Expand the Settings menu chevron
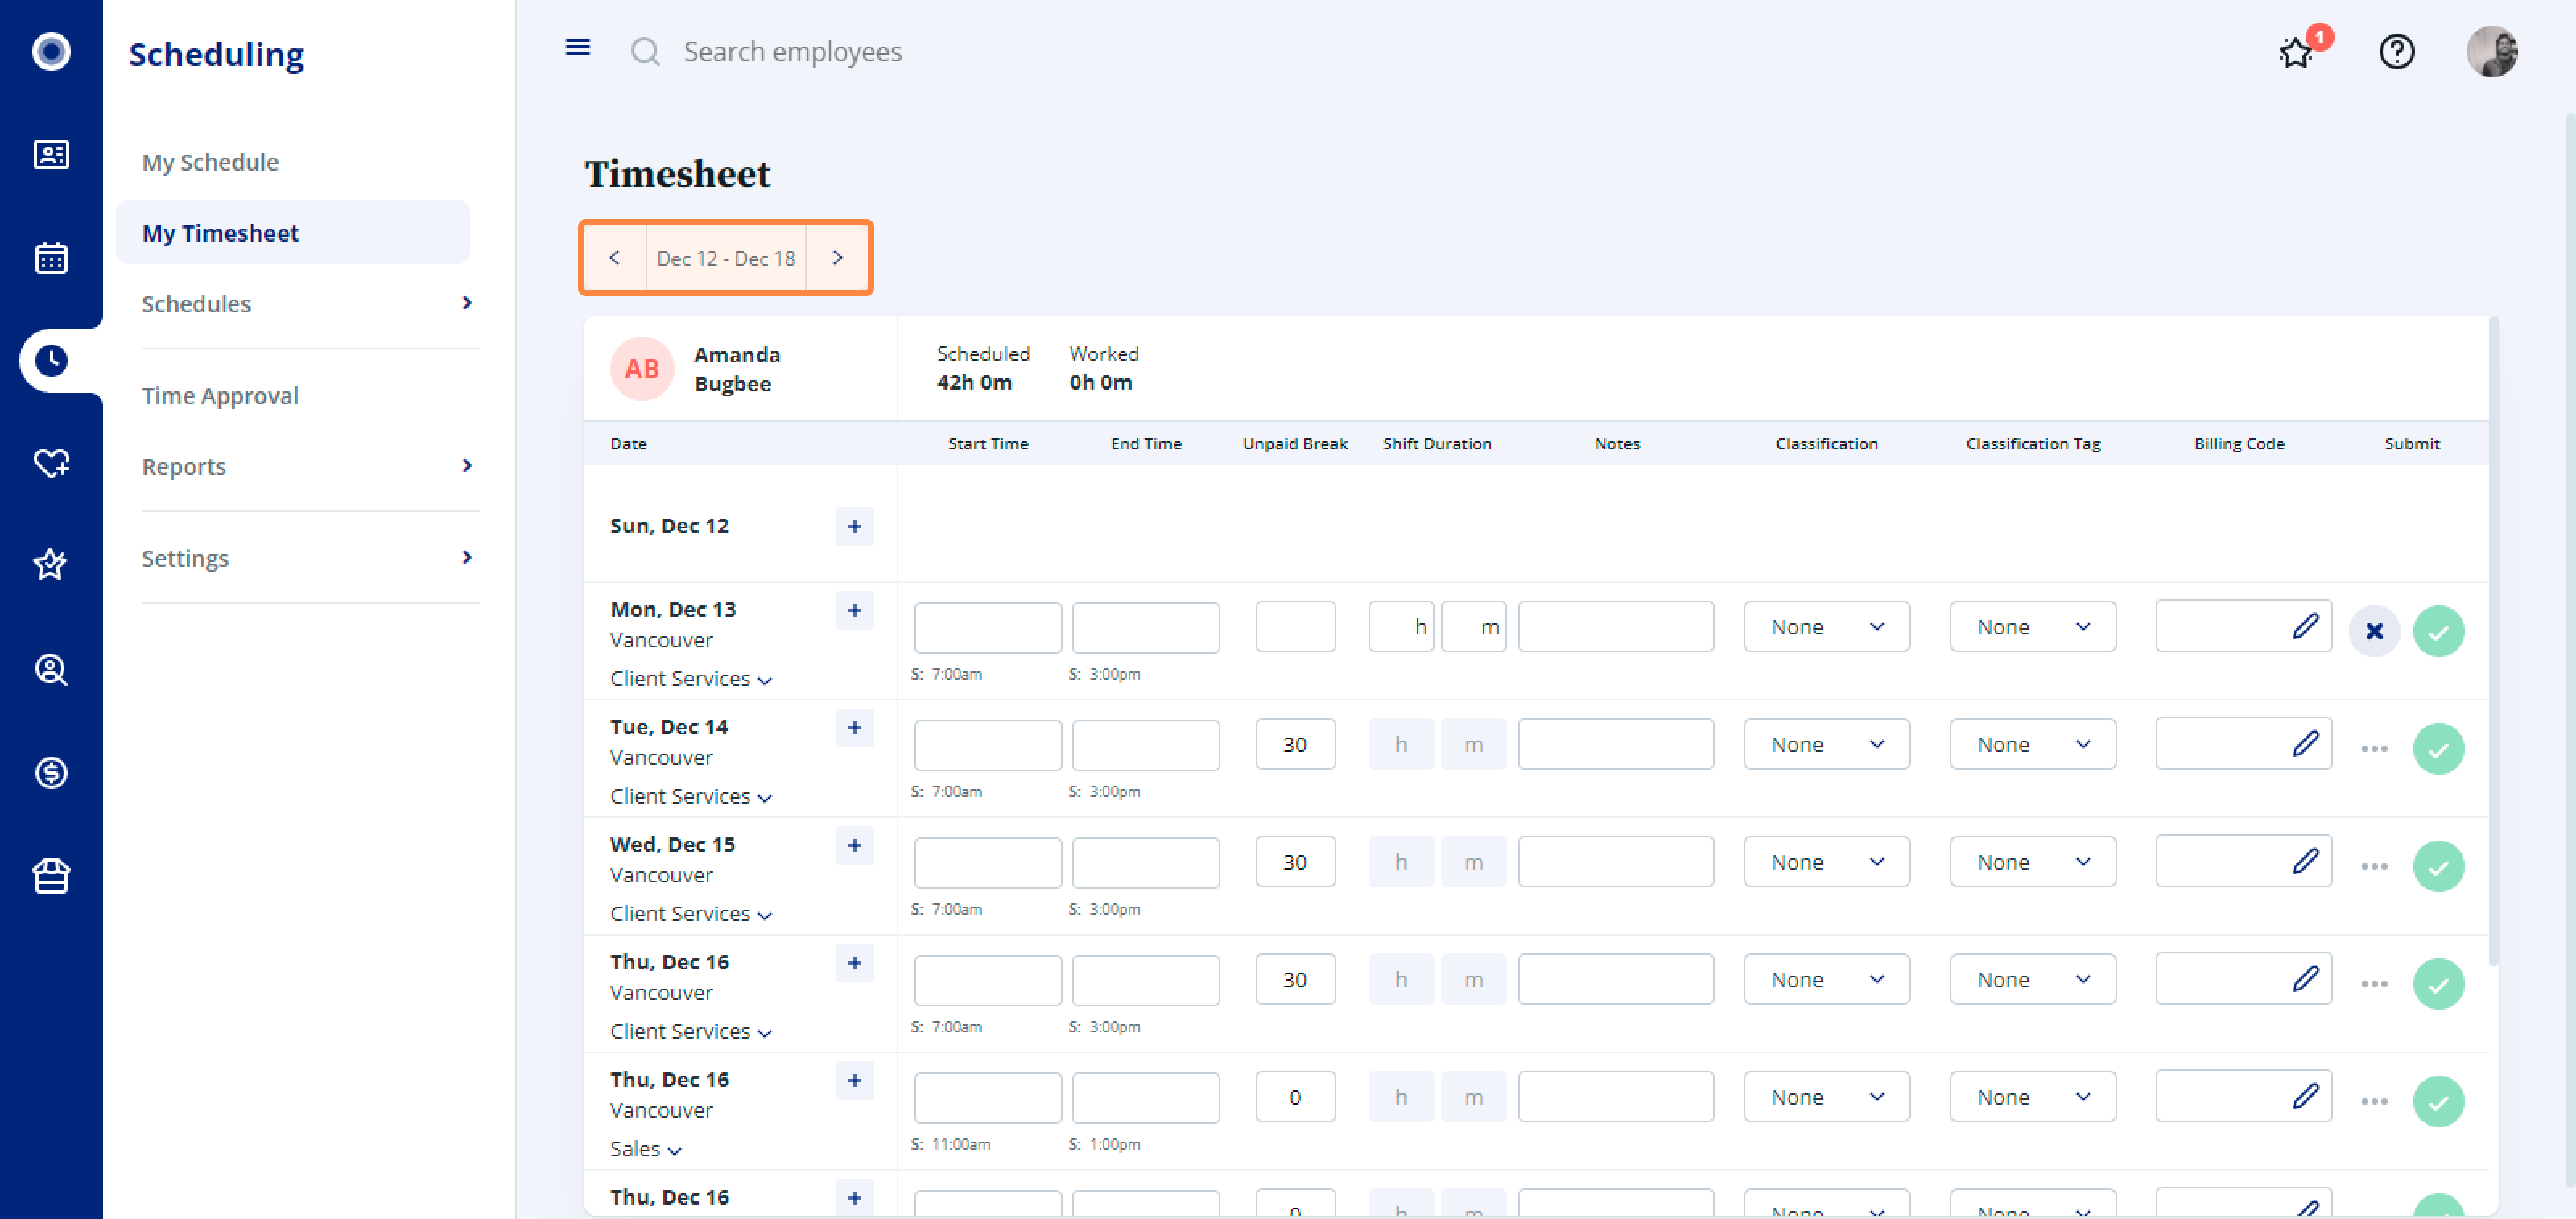This screenshot has width=2576, height=1219. coord(466,557)
